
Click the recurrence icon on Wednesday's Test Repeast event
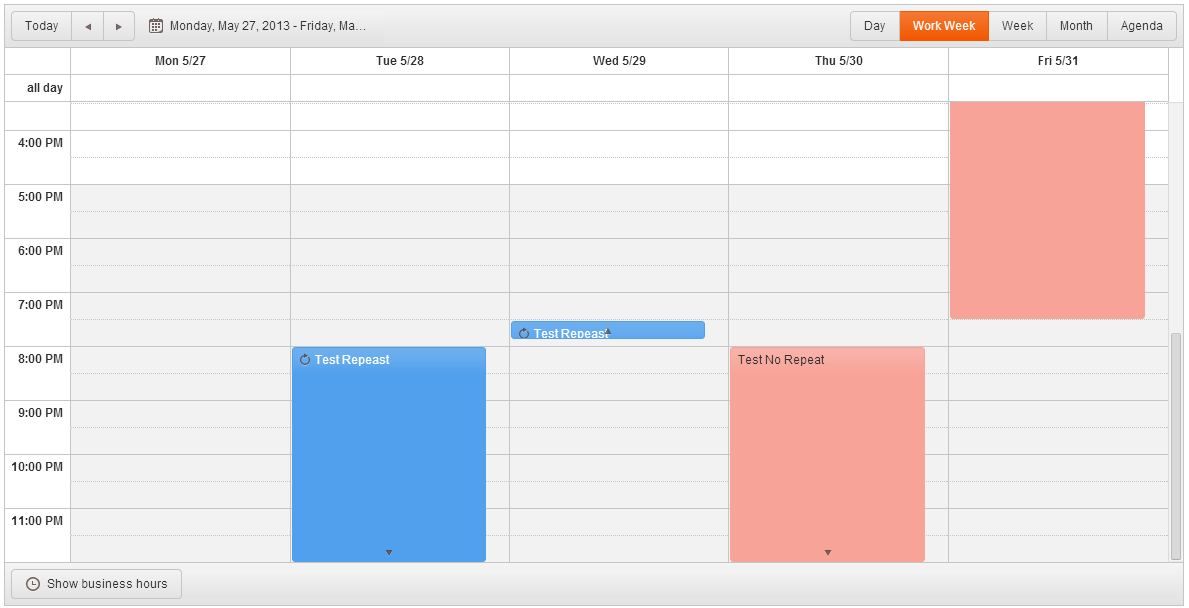coord(523,333)
